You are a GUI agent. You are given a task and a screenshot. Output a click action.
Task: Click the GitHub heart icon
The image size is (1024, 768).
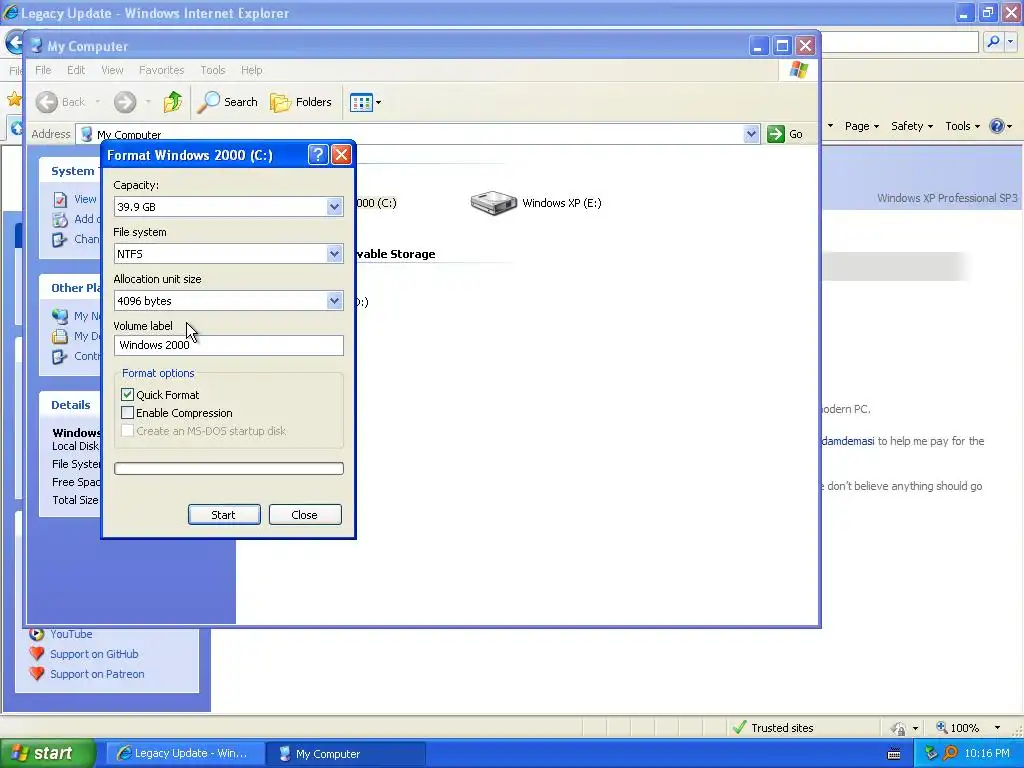pos(37,653)
